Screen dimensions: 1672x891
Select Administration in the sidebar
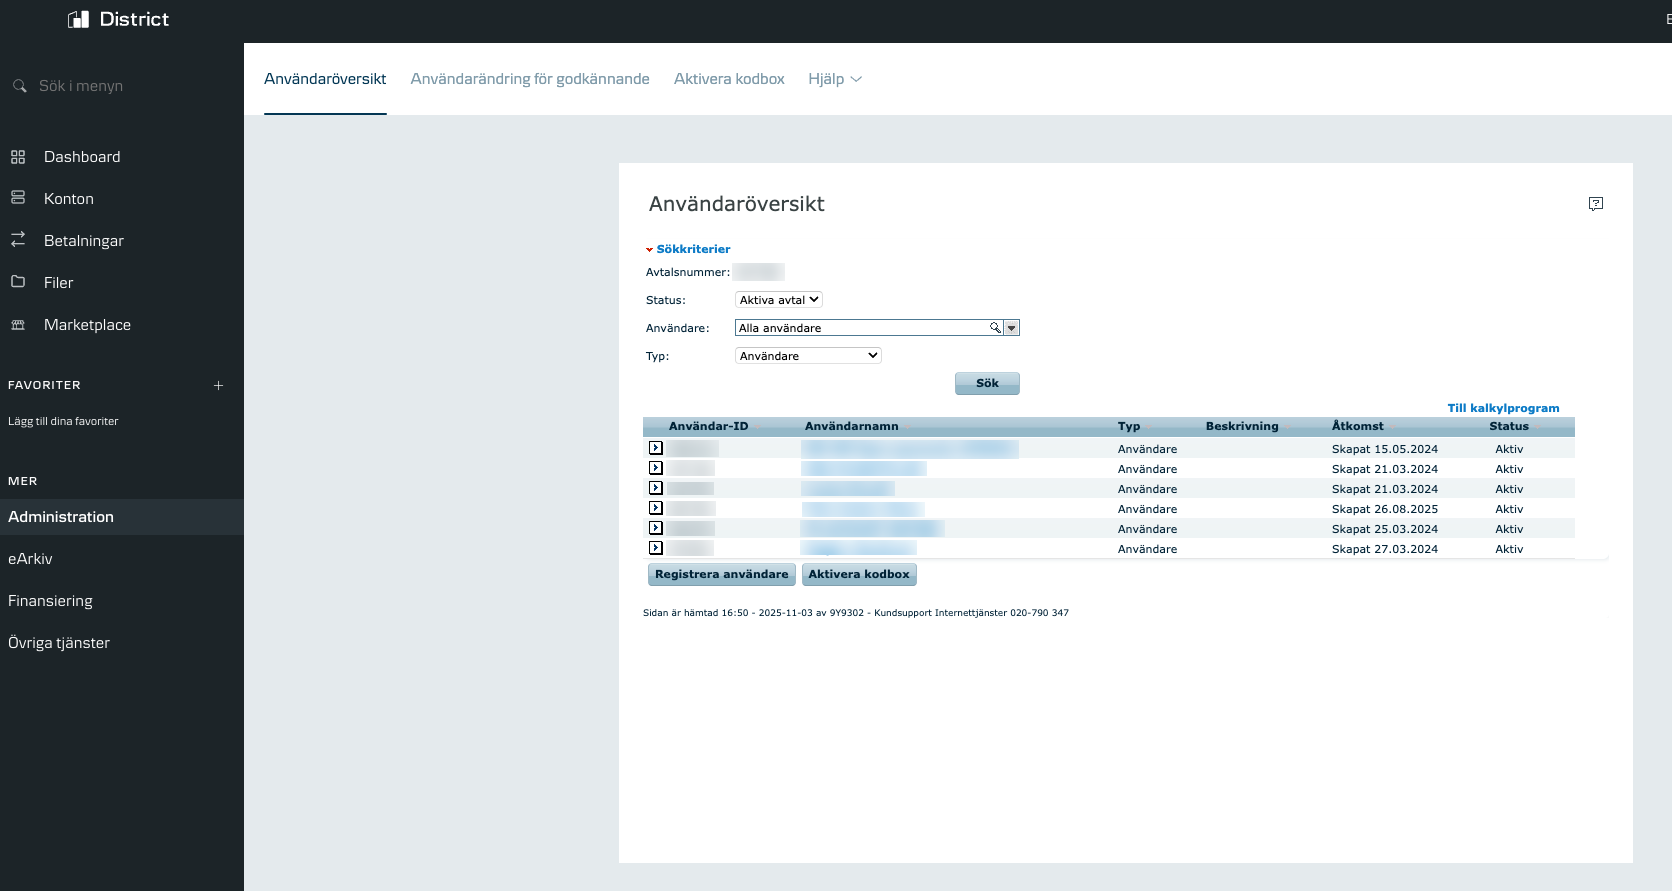click(x=122, y=517)
